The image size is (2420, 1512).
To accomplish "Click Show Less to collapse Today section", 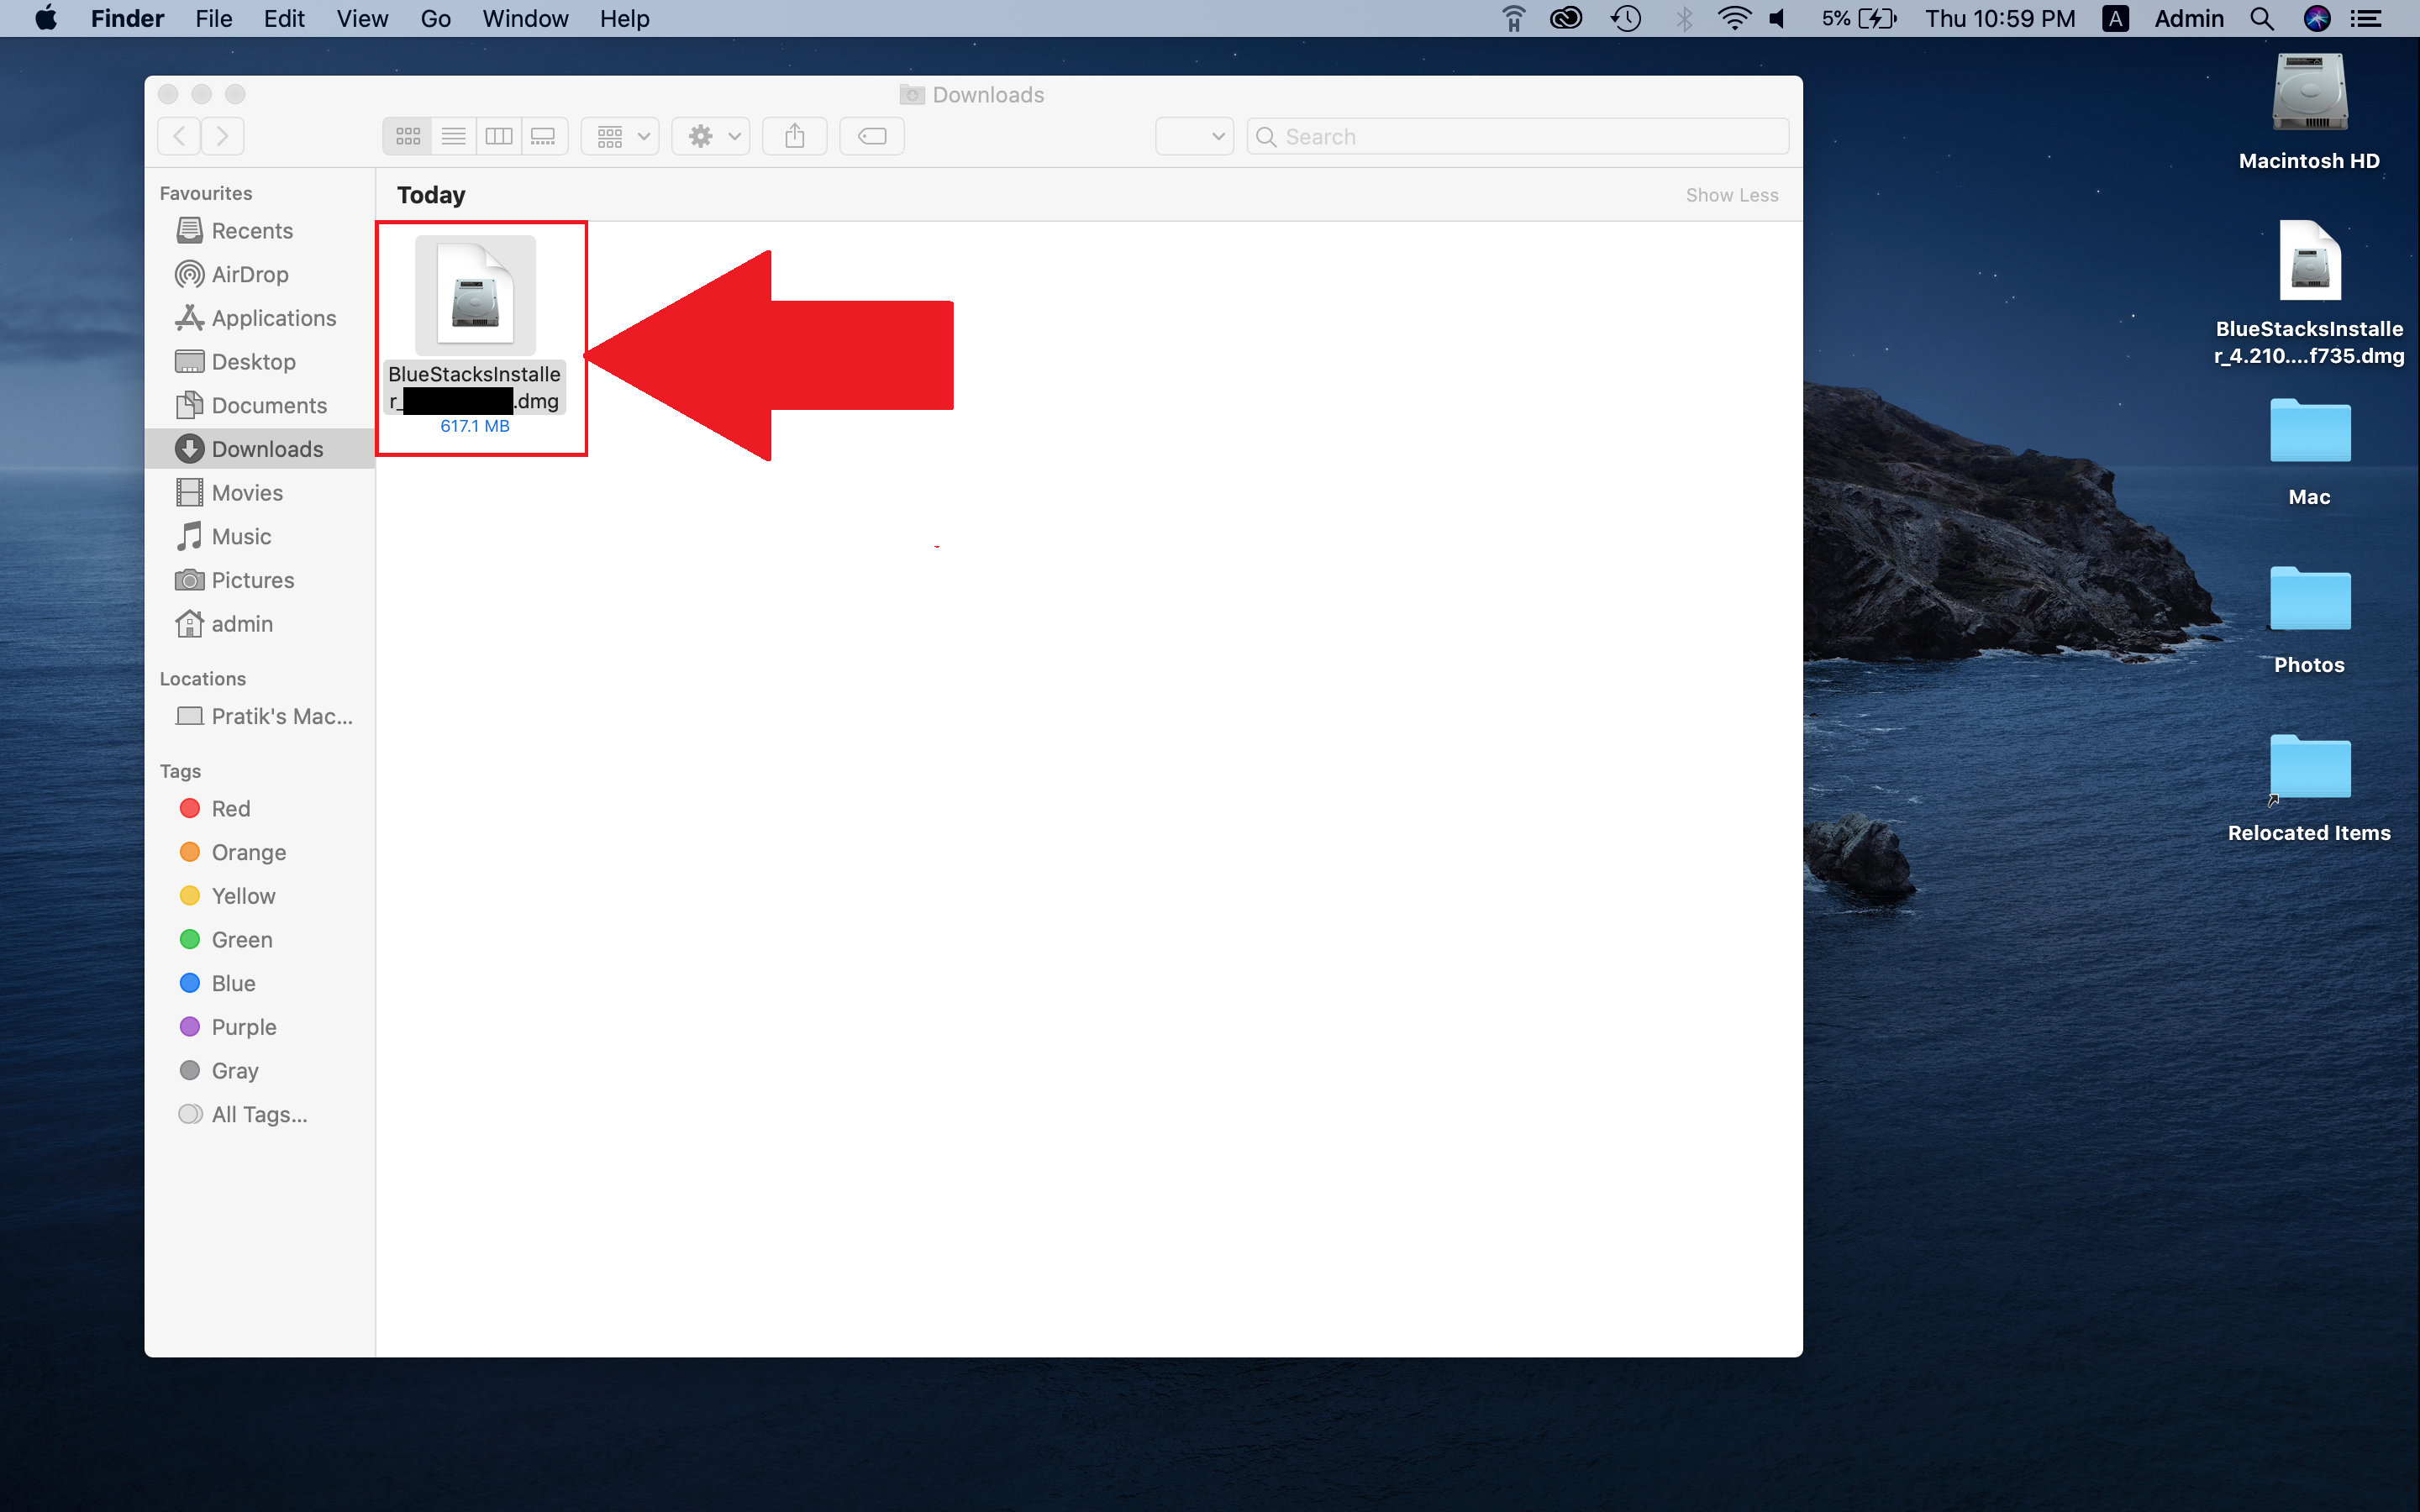I will point(1730,193).
